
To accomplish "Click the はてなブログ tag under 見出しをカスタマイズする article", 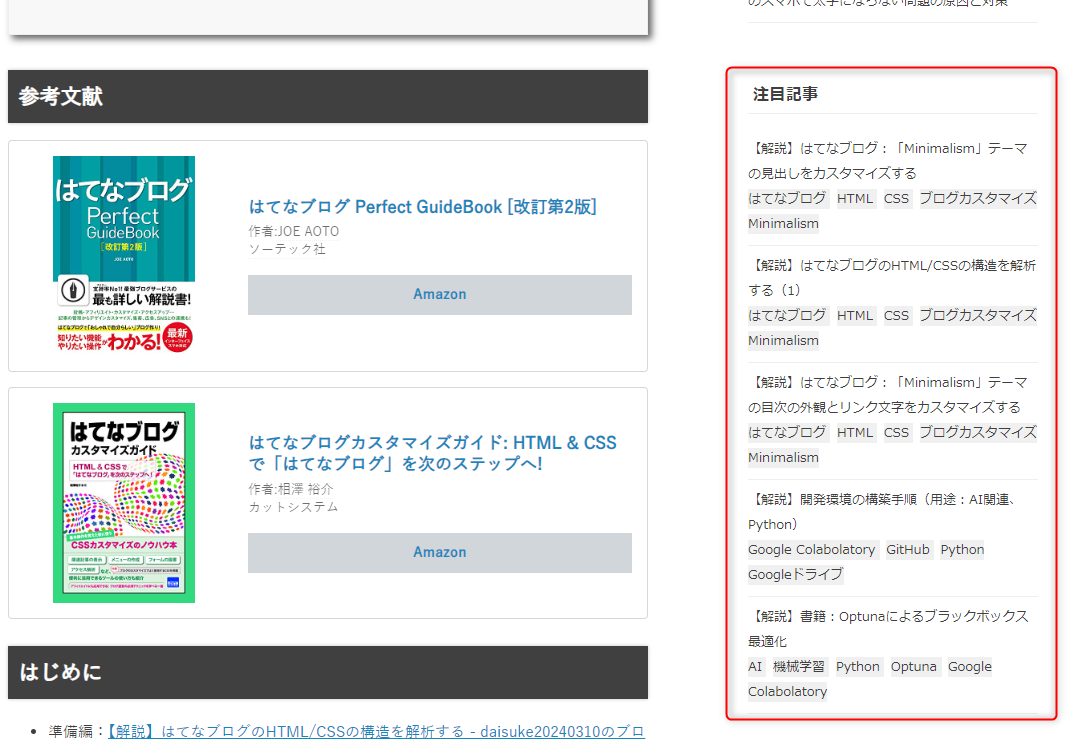I will (x=787, y=198).
